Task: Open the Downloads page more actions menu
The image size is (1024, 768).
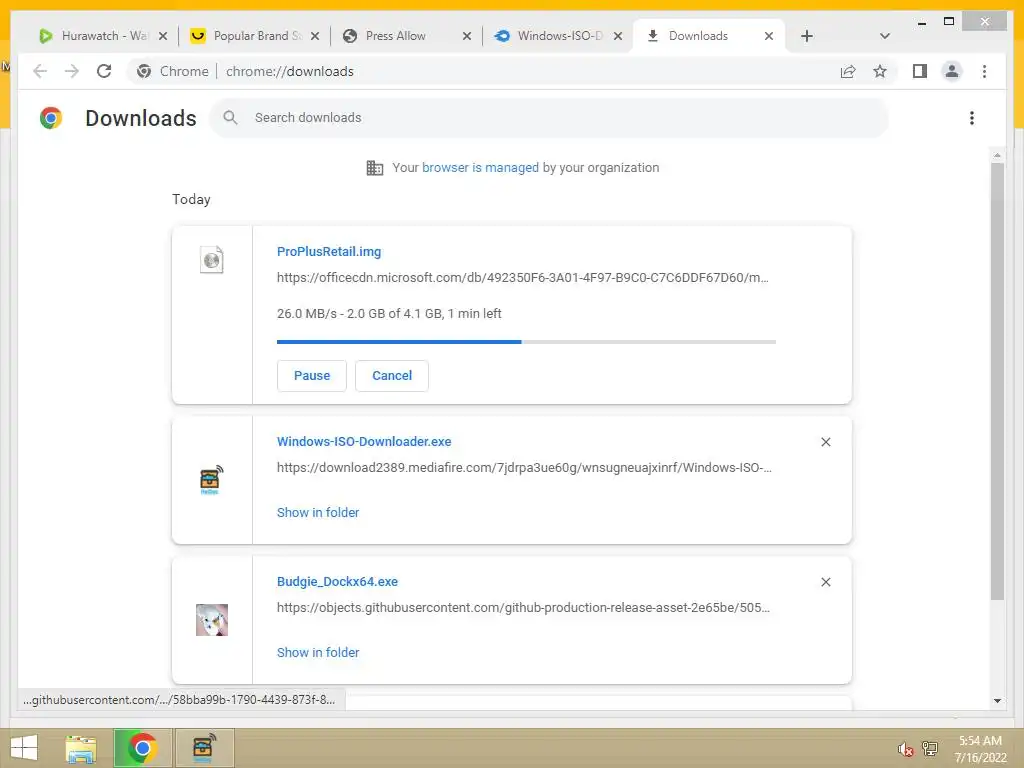Action: (x=972, y=118)
